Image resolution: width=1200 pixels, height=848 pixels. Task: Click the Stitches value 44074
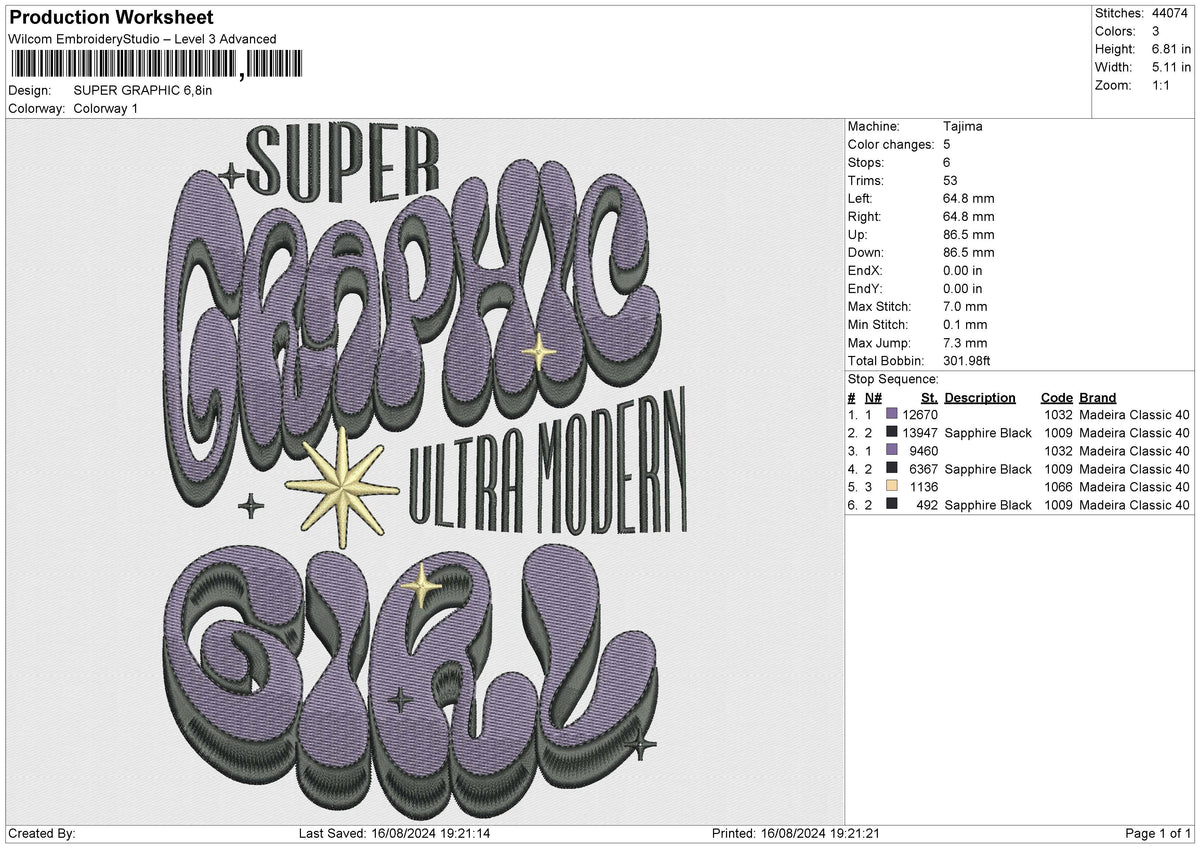pyautogui.click(x=1170, y=13)
